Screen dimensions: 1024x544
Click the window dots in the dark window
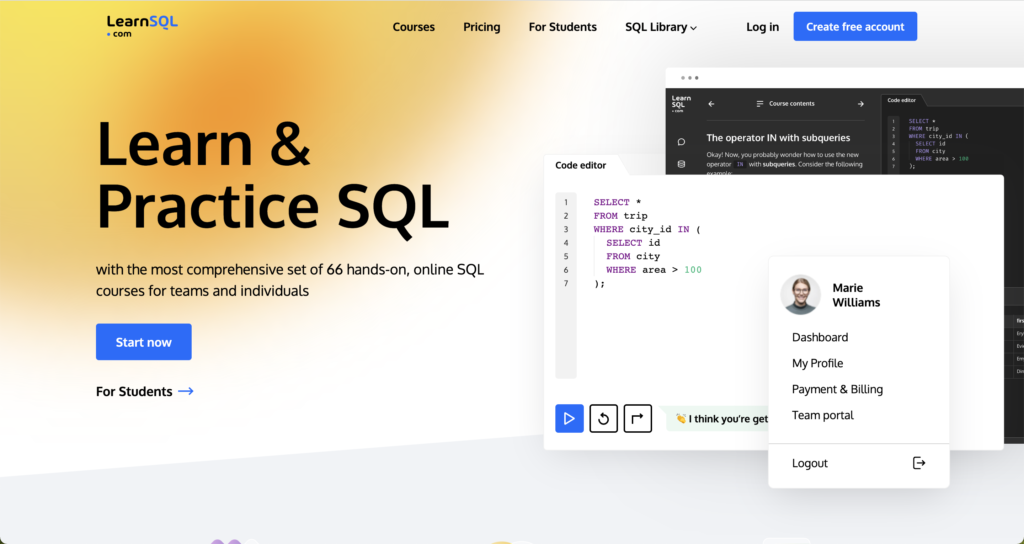tap(690, 78)
